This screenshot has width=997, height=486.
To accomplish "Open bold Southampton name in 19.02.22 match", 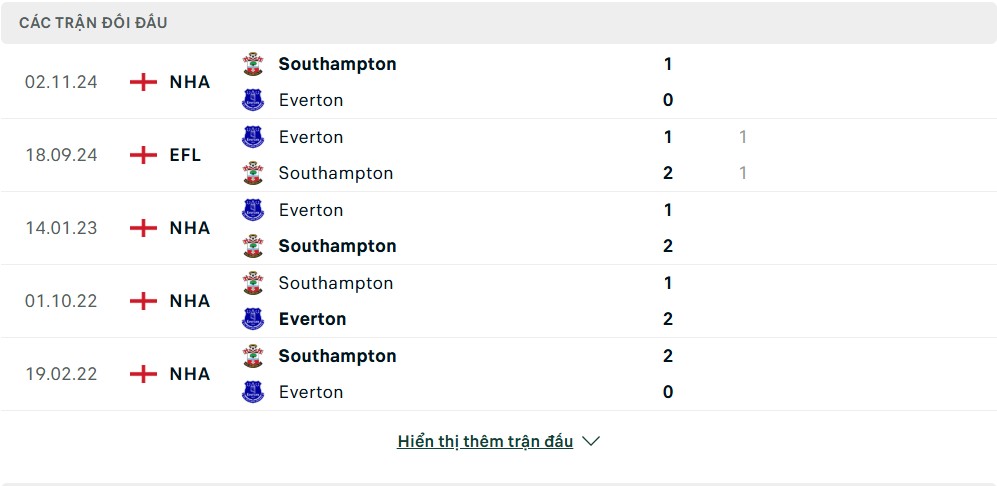I will point(338,356).
